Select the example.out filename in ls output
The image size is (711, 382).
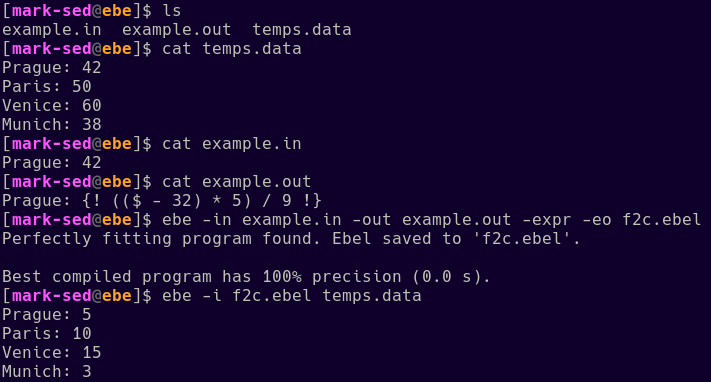[177, 29]
